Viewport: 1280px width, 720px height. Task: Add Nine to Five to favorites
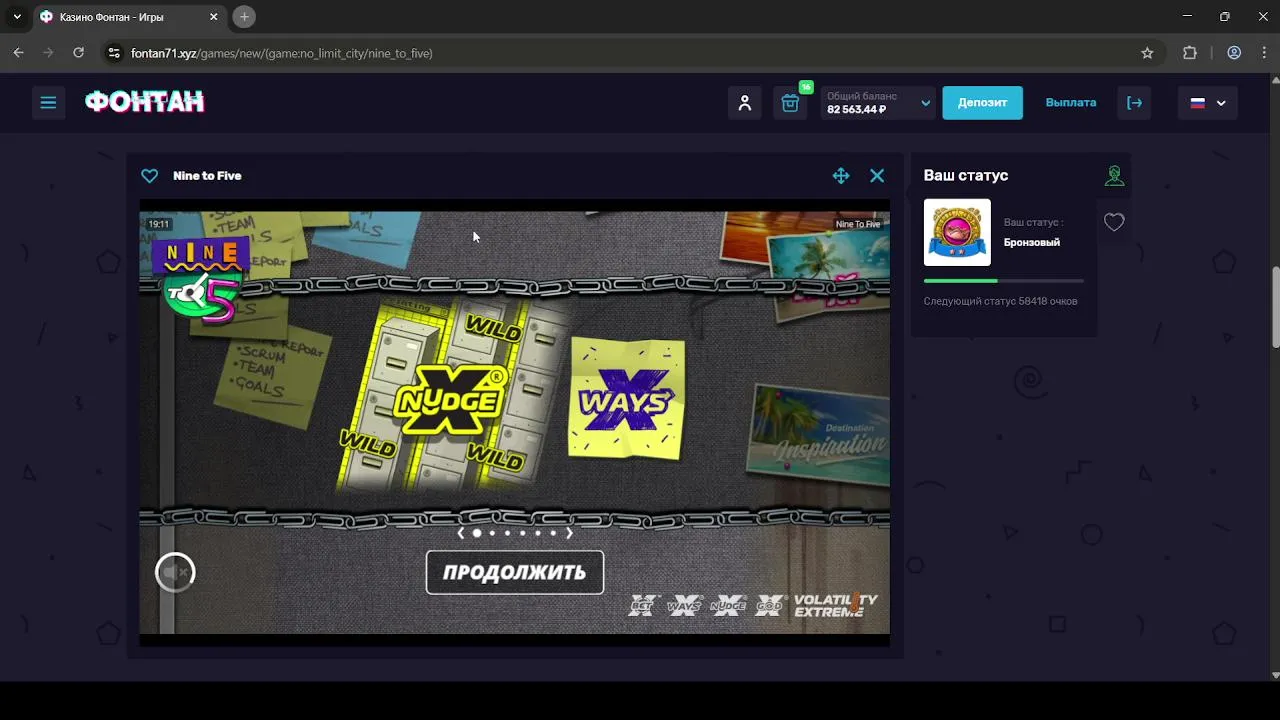click(149, 176)
